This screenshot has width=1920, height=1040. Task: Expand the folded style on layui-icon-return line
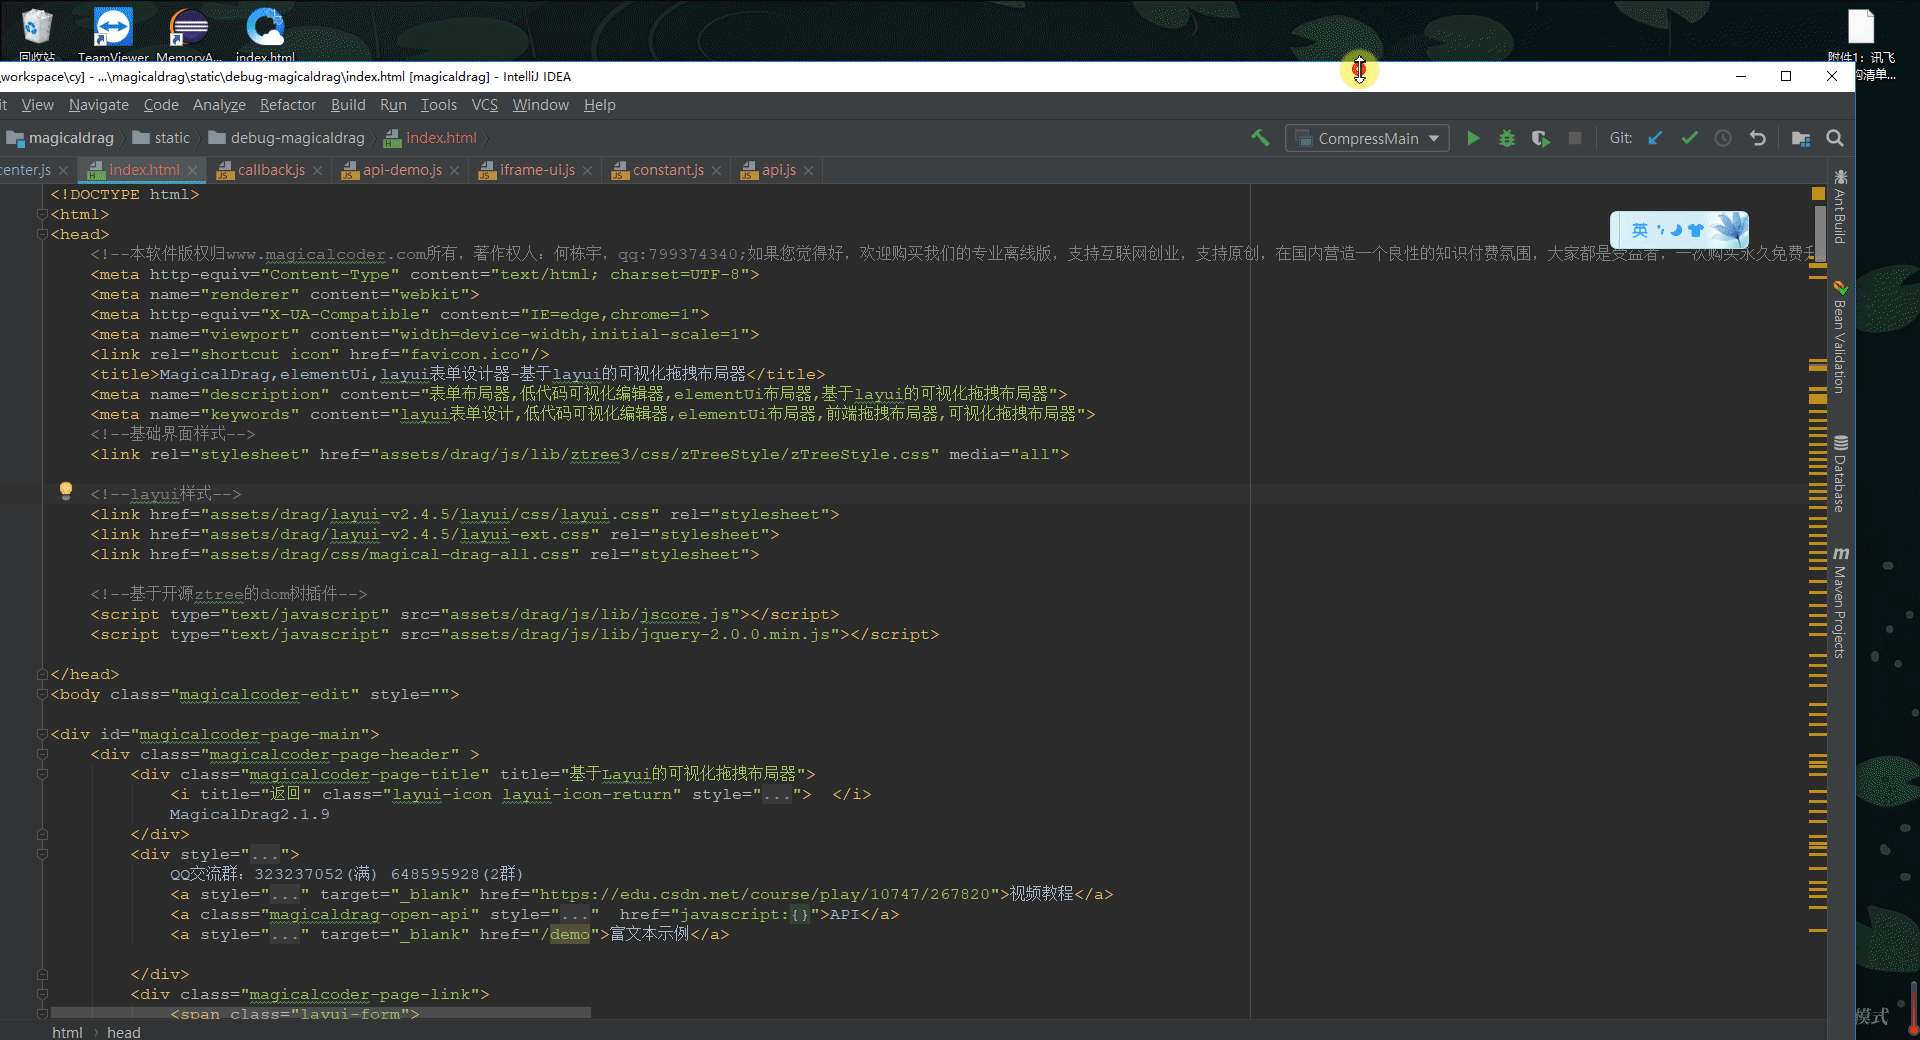[777, 795]
